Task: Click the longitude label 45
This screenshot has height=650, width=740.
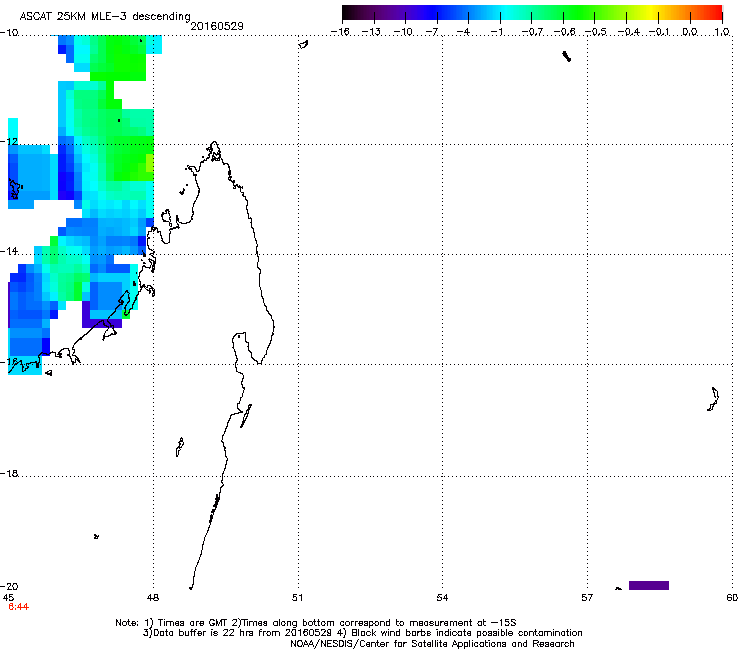Action: (x=8, y=598)
